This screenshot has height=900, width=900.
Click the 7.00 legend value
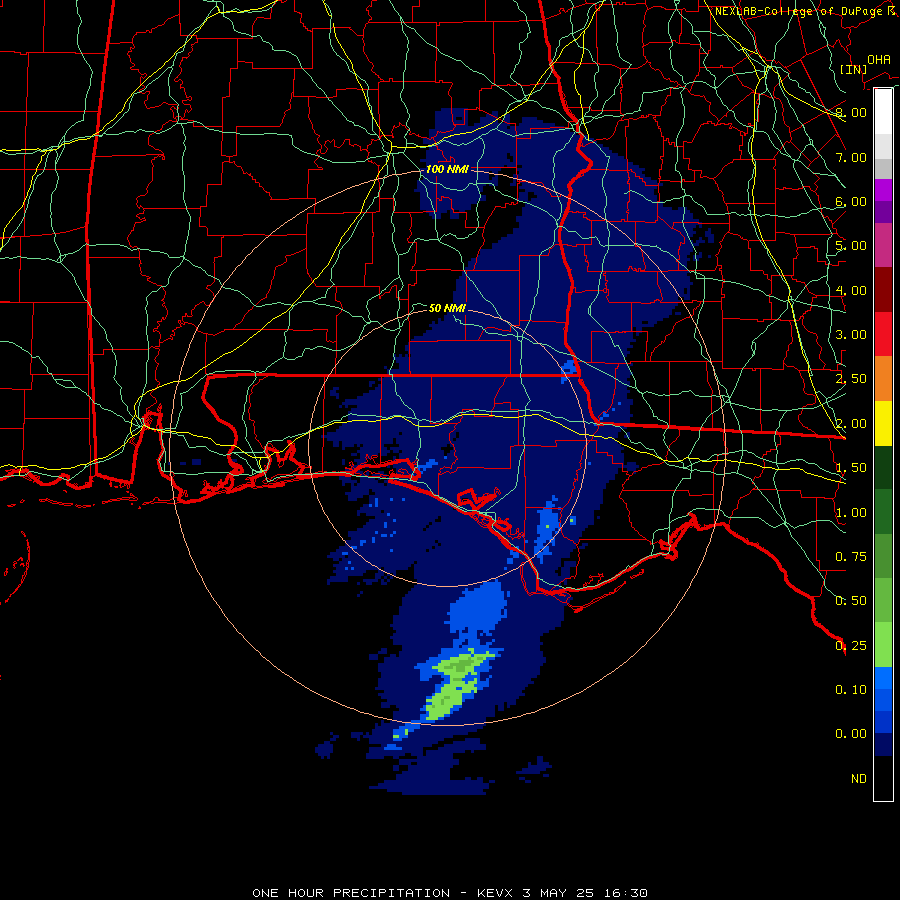(851, 157)
